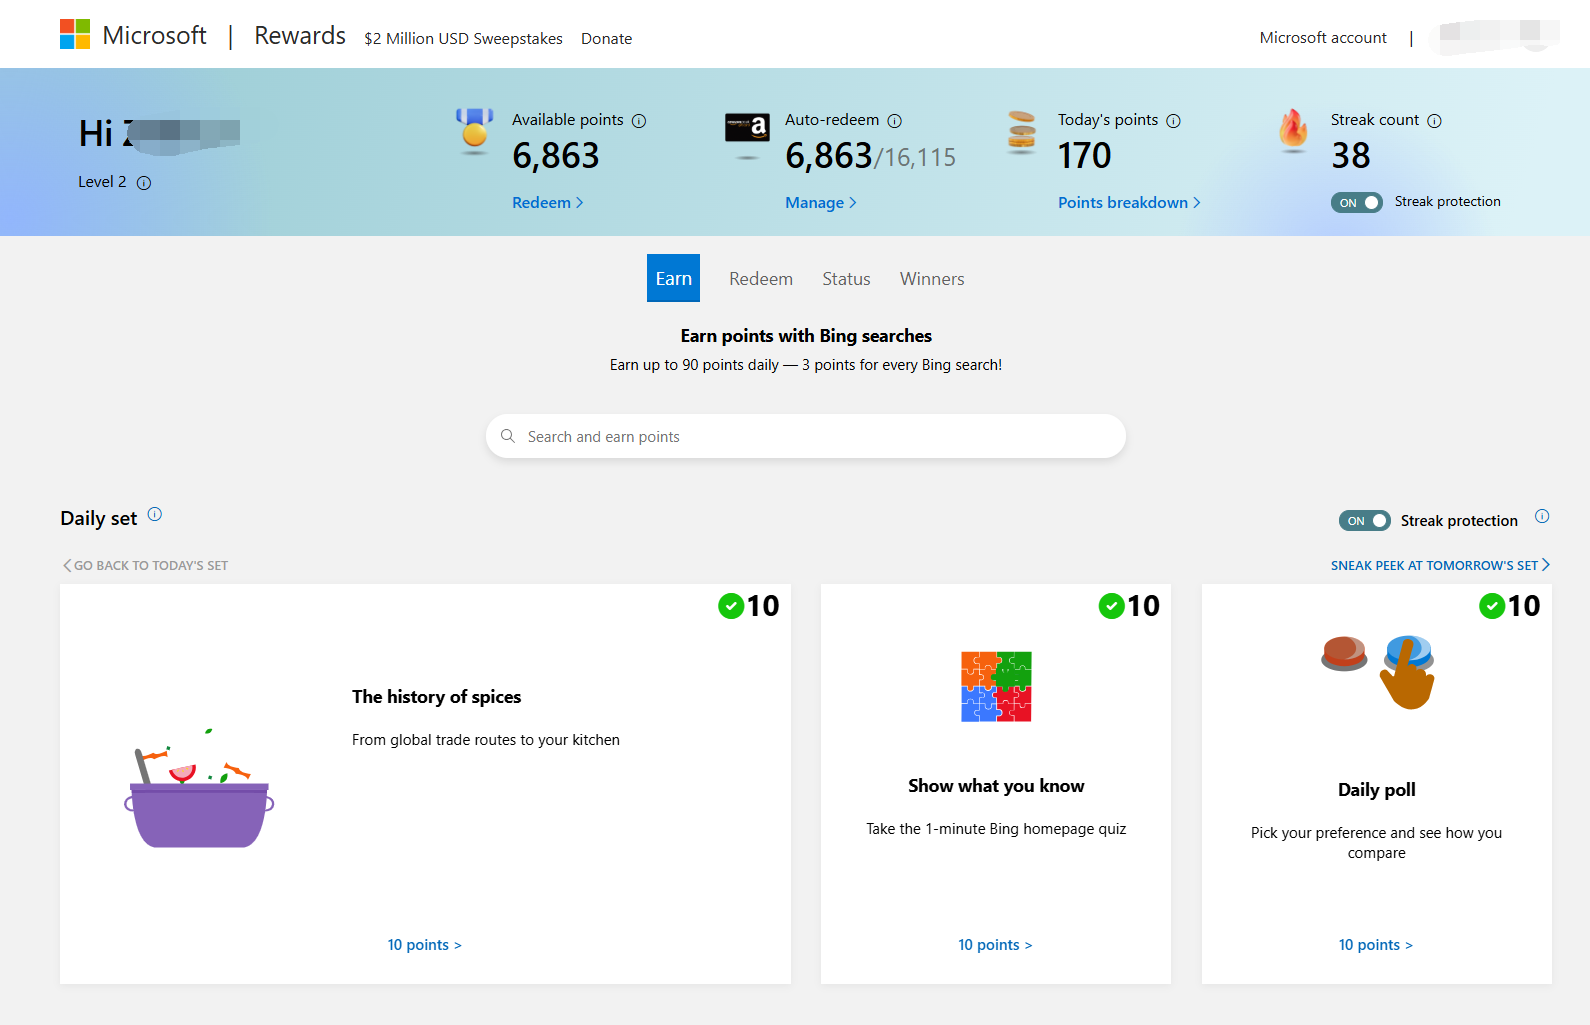
Task: Click the spice pot illustration
Action: tap(199, 789)
